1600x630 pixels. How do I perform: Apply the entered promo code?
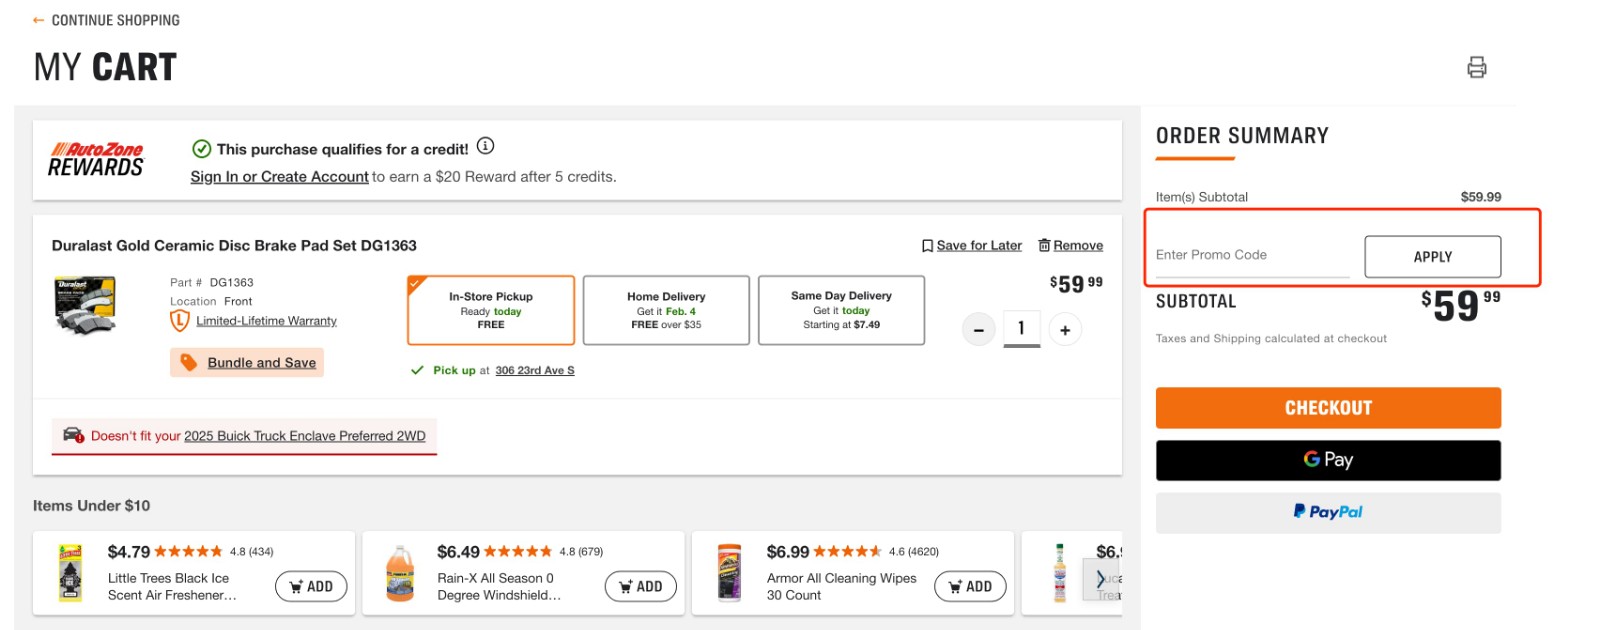tap(1432, 256)
